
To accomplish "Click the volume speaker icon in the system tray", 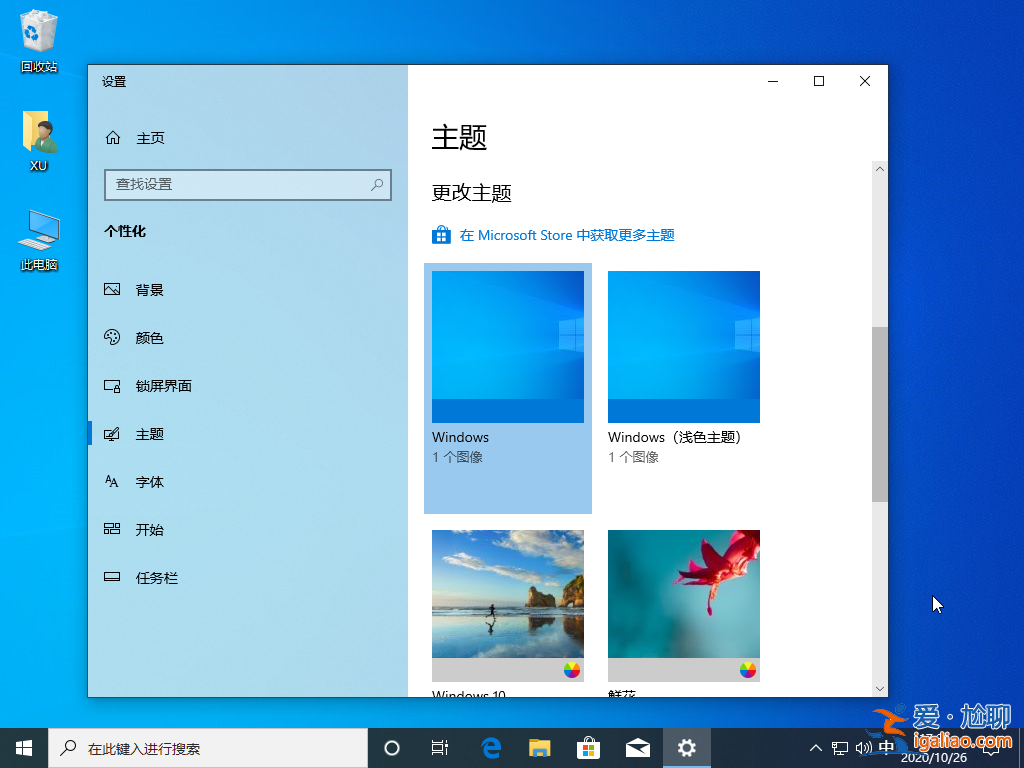I will click(863, 747).
